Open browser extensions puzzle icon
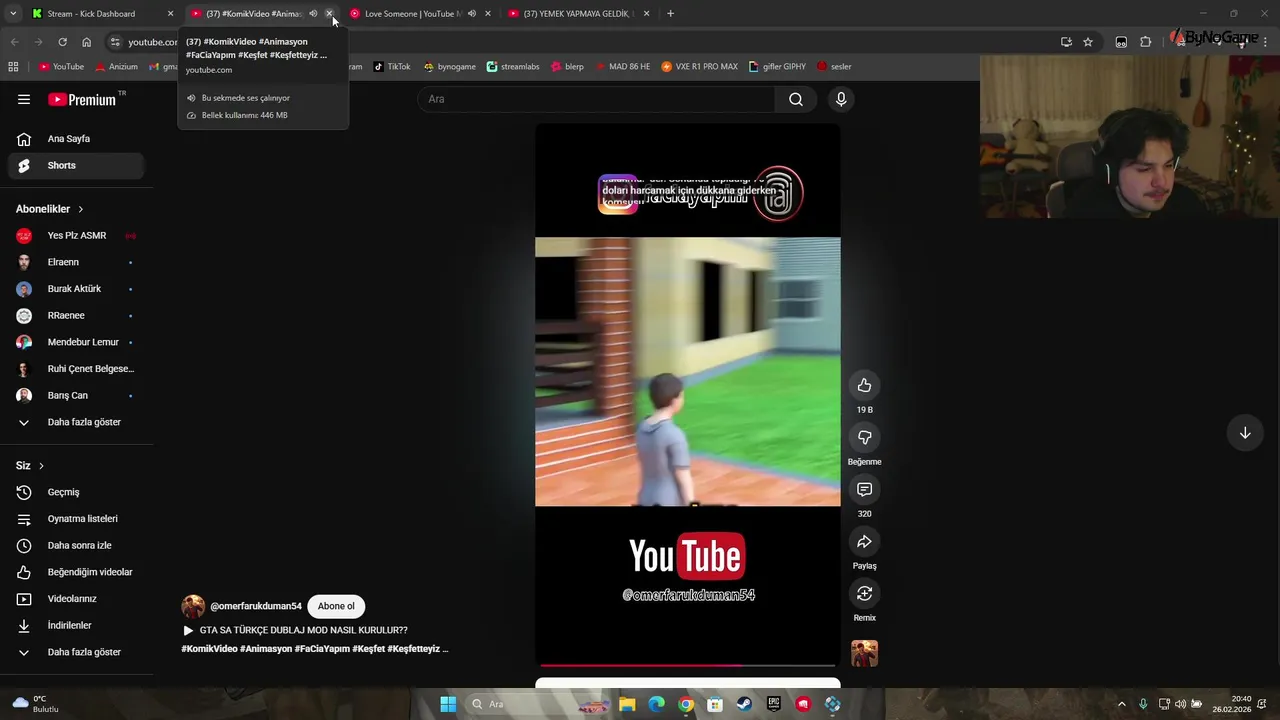This screenshot has width=1280, height=720. click(1146, 42)
